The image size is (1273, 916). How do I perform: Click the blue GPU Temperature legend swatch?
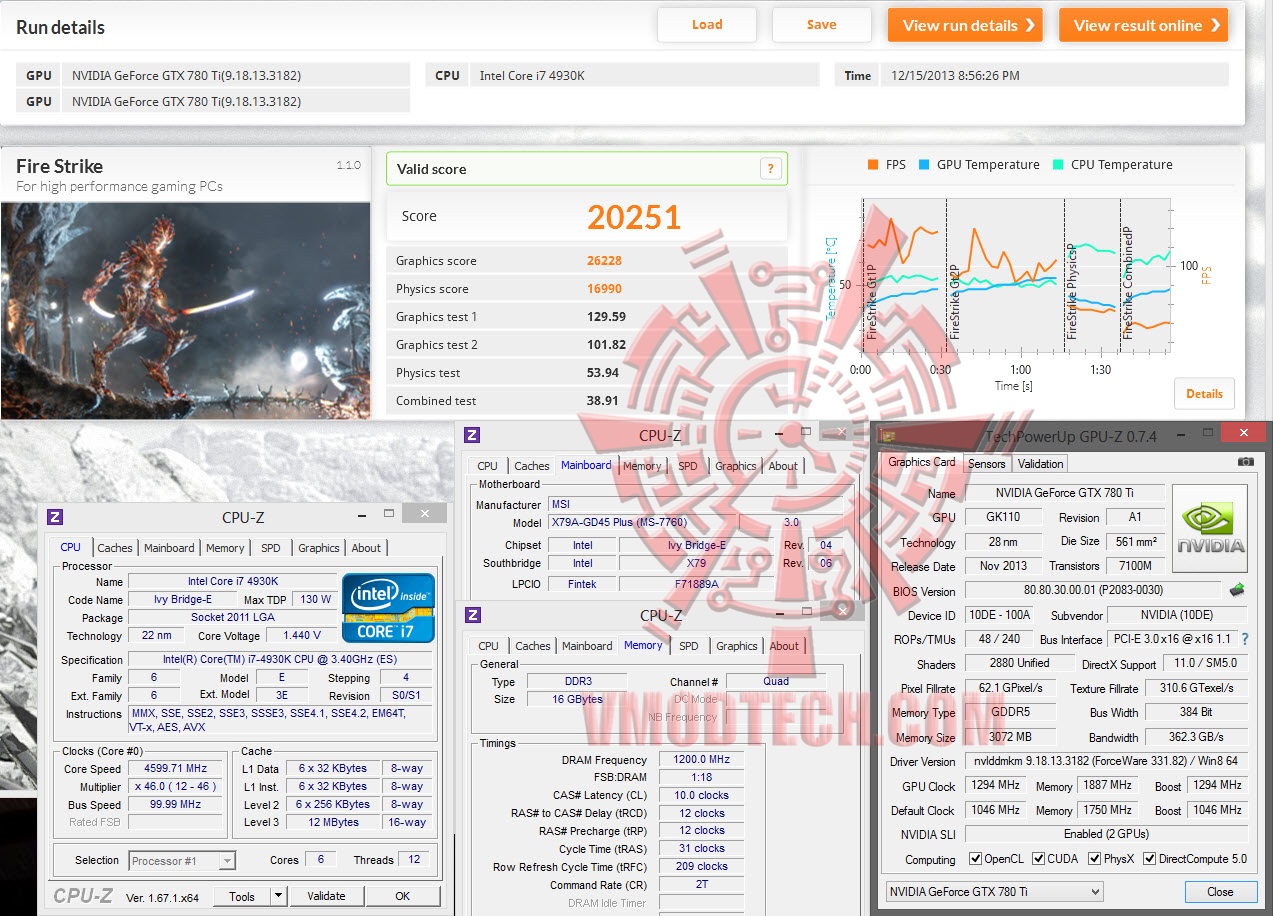[x=925, y=165]
